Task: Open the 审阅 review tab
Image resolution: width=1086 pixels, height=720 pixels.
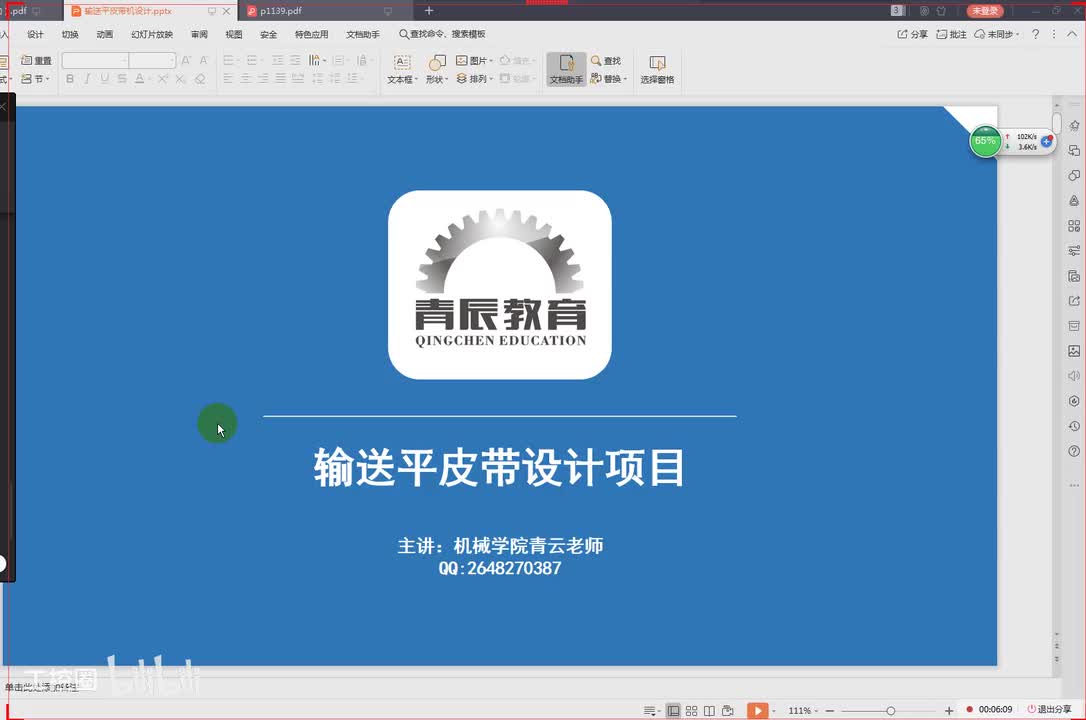Action: 199,34
